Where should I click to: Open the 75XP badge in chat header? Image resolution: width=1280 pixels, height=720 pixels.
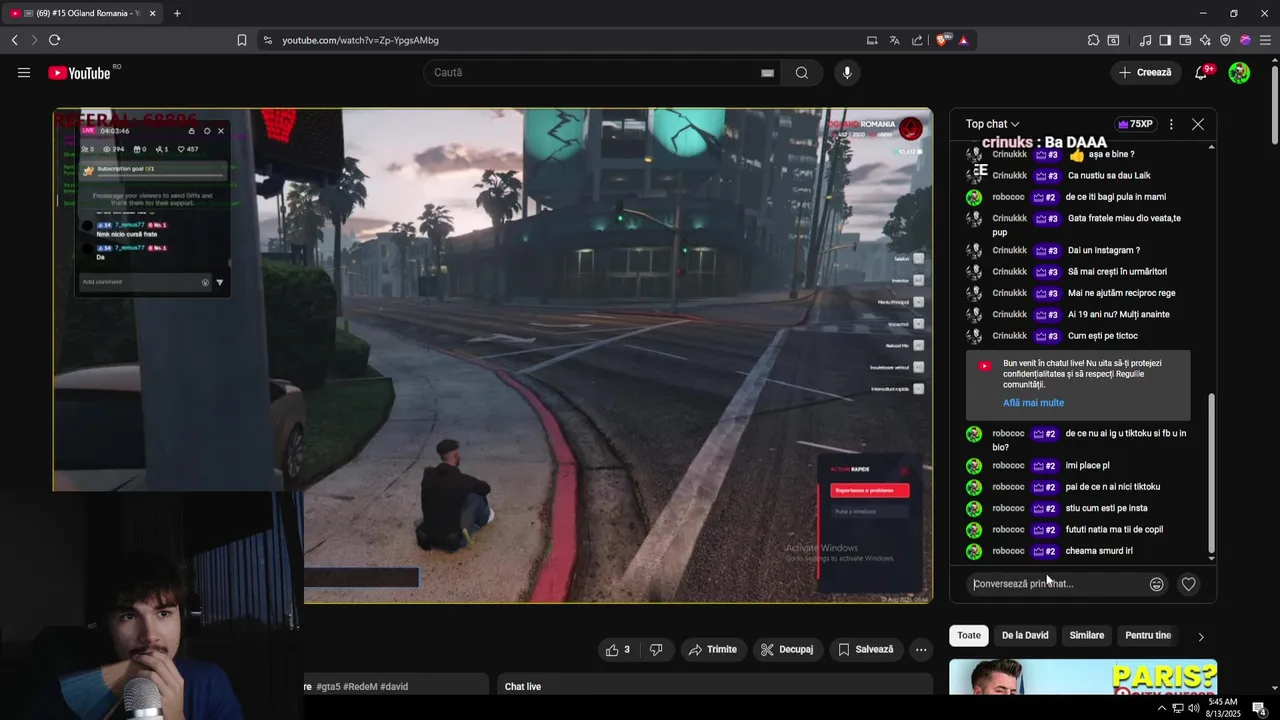point(1135,124)
